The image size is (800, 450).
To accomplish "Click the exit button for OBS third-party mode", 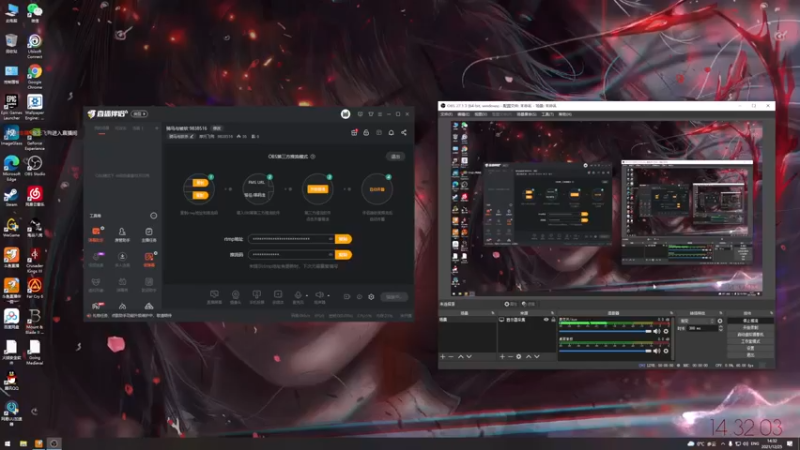I will tap(395, 157).
